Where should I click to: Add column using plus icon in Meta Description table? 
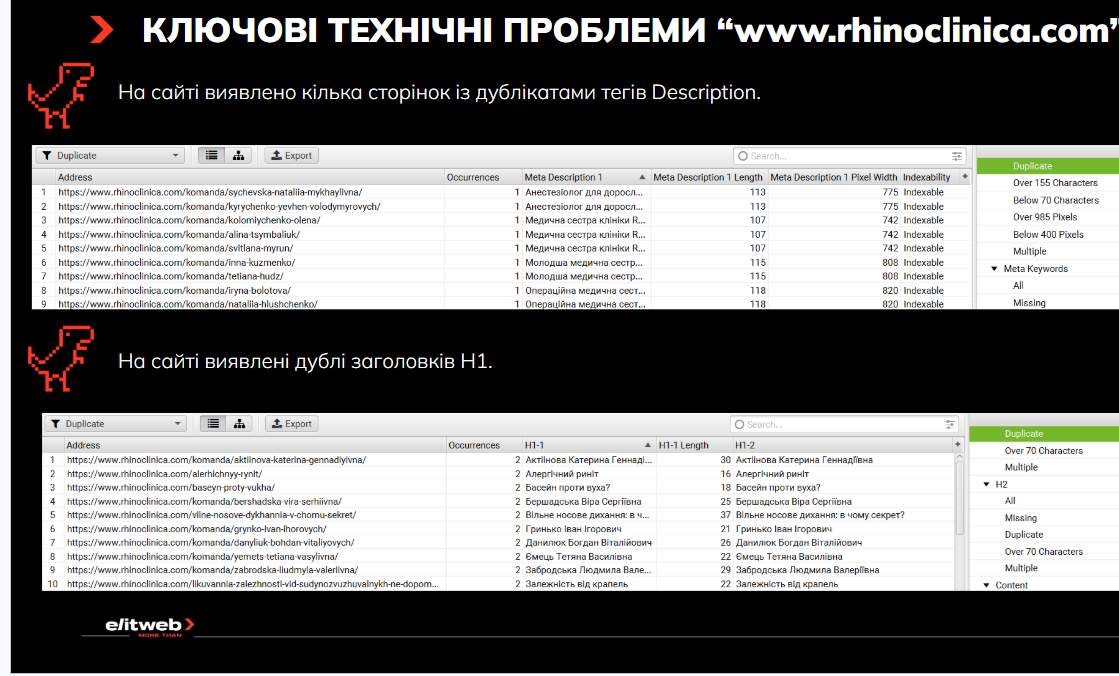point(966,177)
